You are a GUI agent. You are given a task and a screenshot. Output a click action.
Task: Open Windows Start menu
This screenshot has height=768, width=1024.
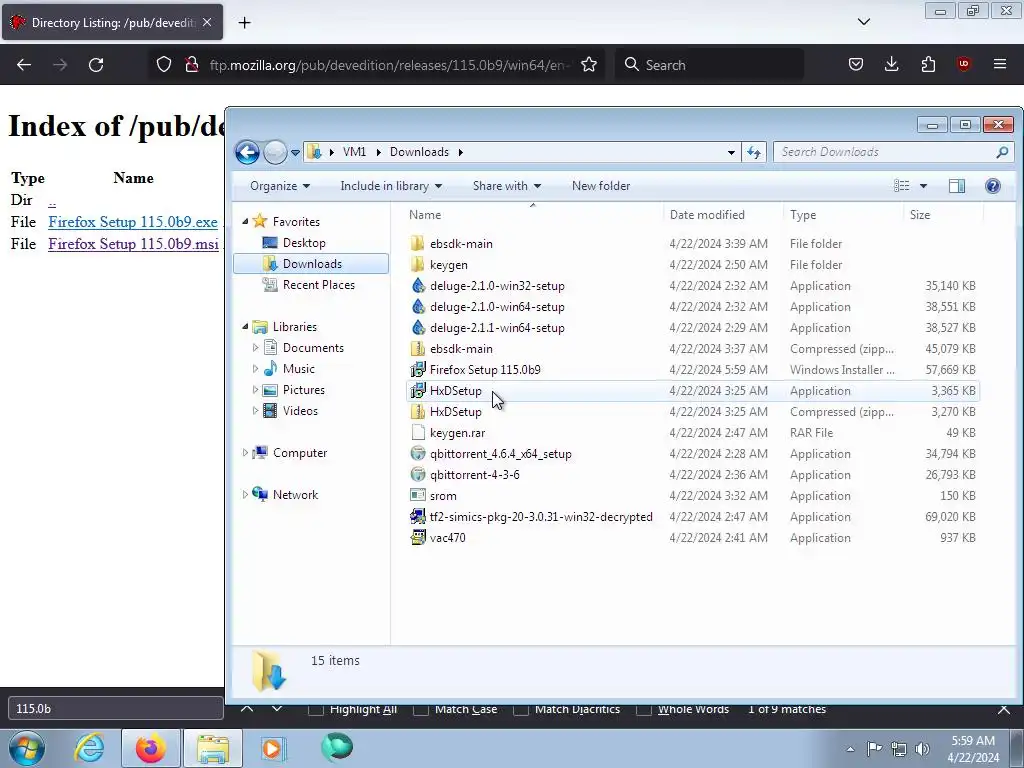[x=26, y=748]
